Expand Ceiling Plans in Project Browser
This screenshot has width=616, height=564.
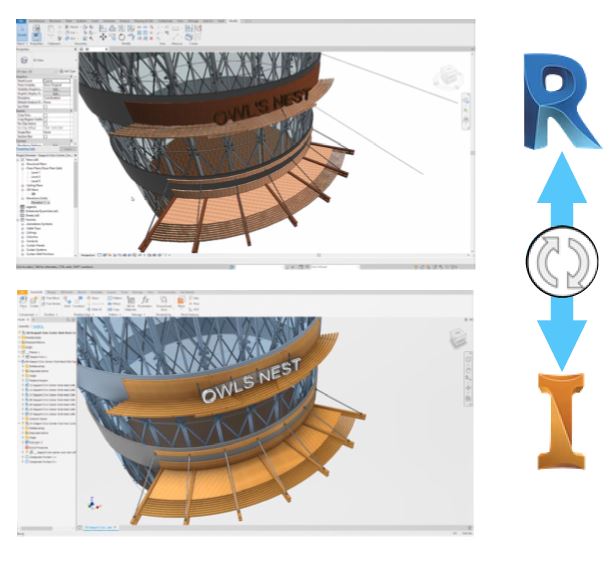pos(22,185)
